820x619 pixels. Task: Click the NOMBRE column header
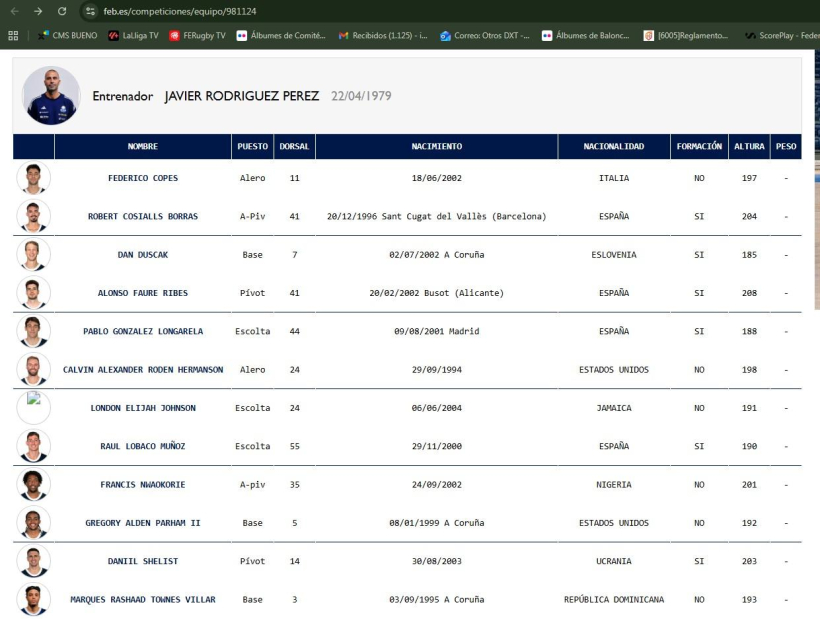pos(143,146)
